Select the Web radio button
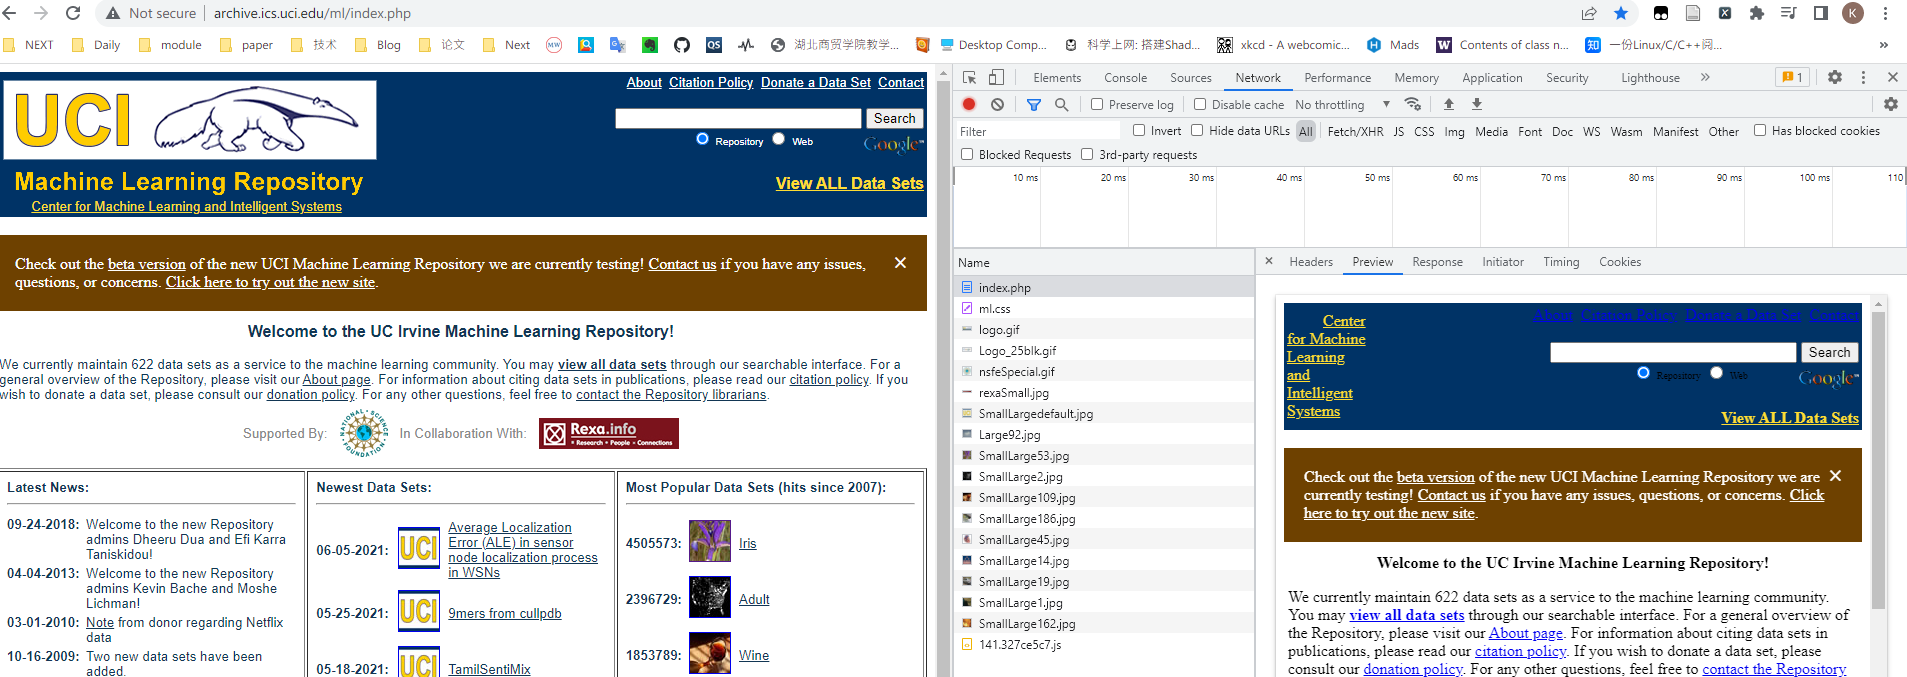The image size is (1907, 677). pyautogui.click(x=779, y=140)
